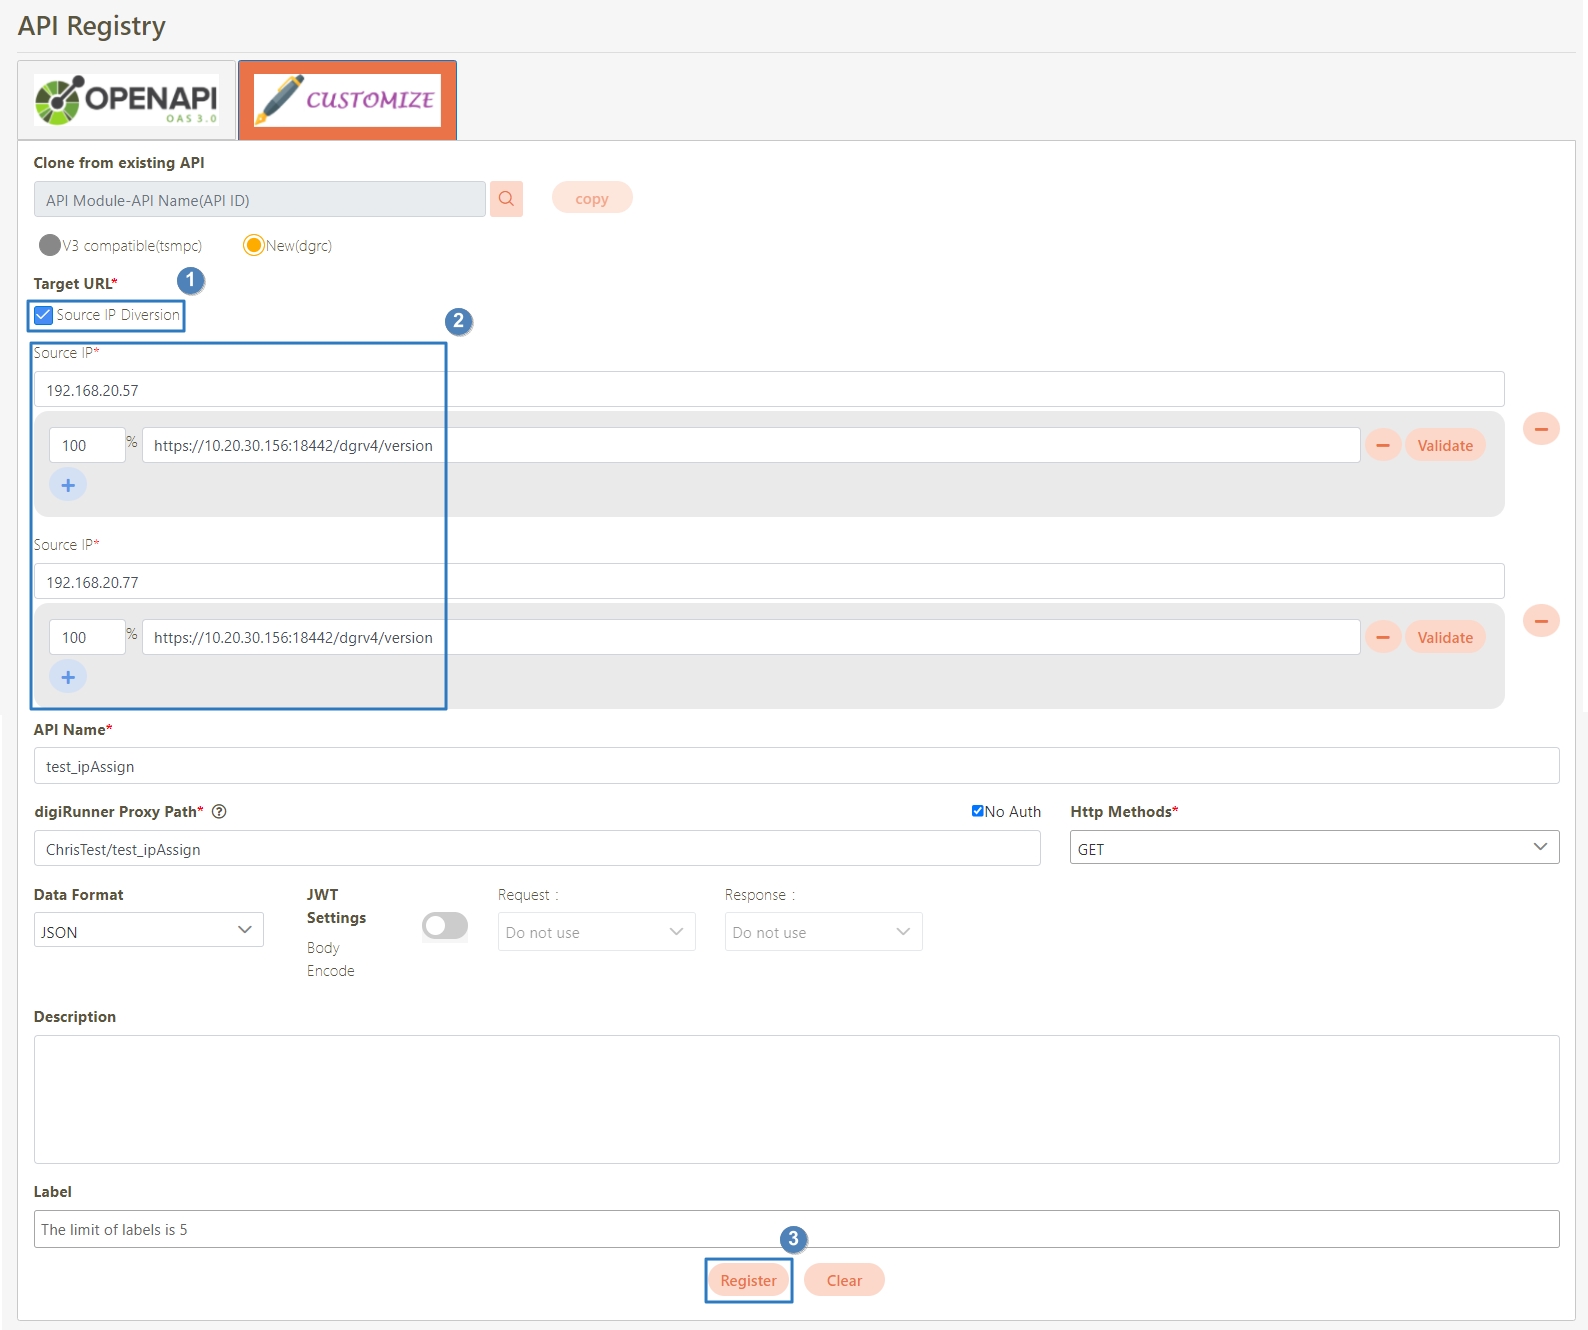The height and width of the screenshot is (1330, 1588).
Task: Open the Request 'Do not use' dropdown
Action: [x=596, y=932]
